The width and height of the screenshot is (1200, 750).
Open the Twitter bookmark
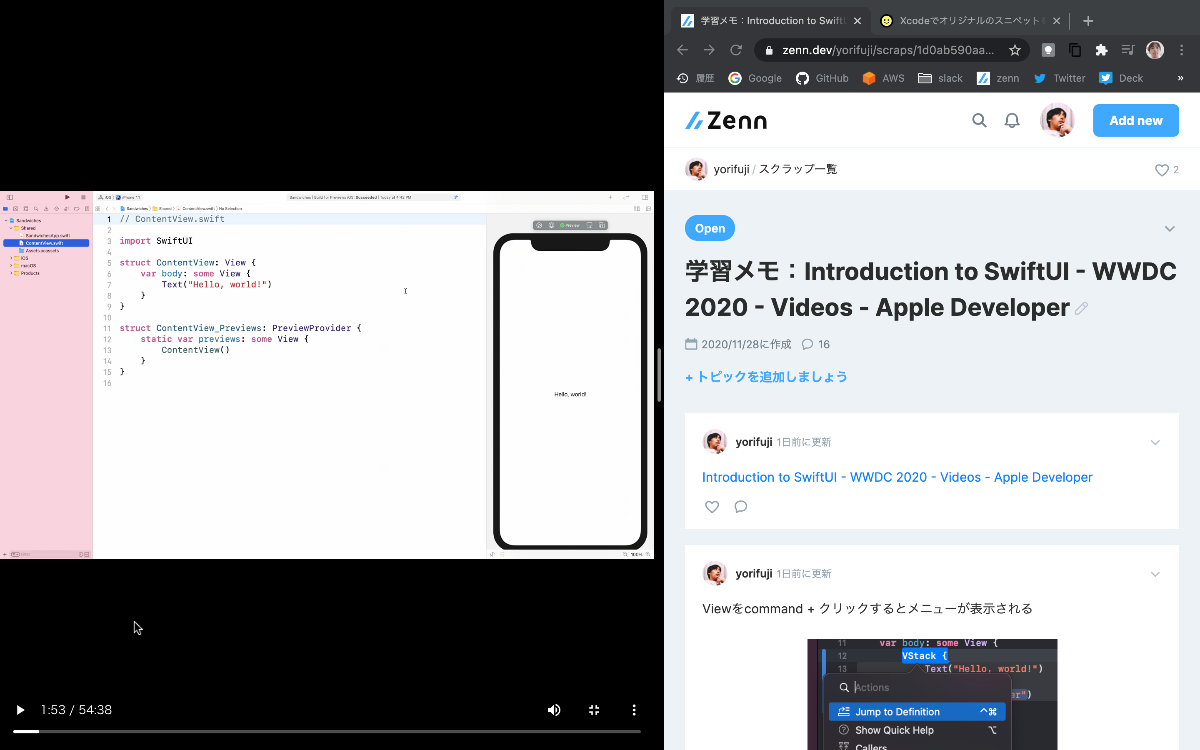point(1059,78)
